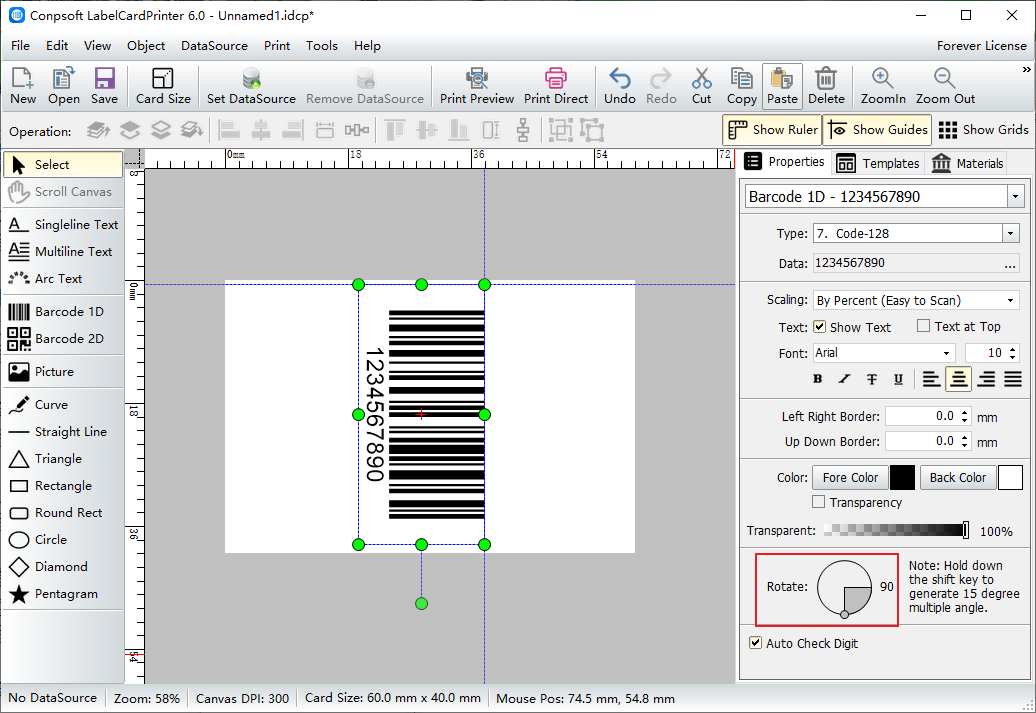Open the Font name dropdown
This screenshot has height=713, width=1036.
[x=947, y=354]
